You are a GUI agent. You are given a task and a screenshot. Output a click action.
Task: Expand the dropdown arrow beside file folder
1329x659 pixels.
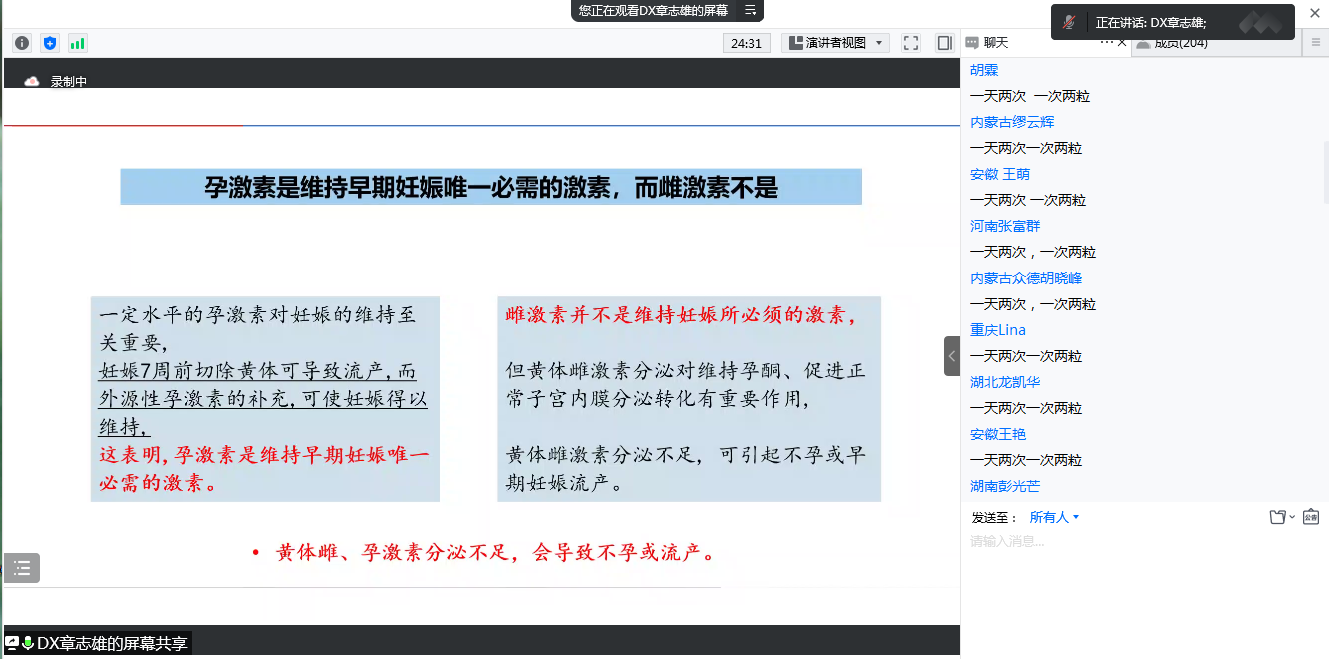(x=1292, y=517)
